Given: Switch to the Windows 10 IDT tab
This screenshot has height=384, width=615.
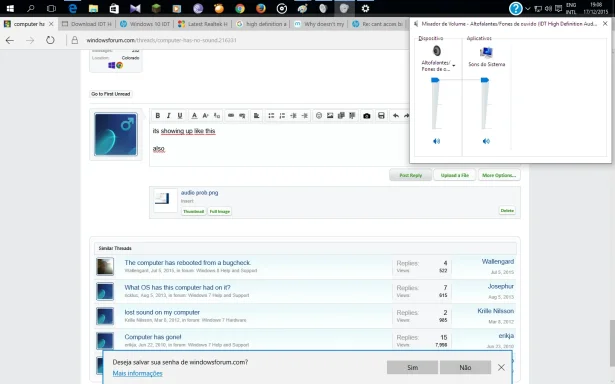Looking at the screenshot, I should (x=145, y=24).
